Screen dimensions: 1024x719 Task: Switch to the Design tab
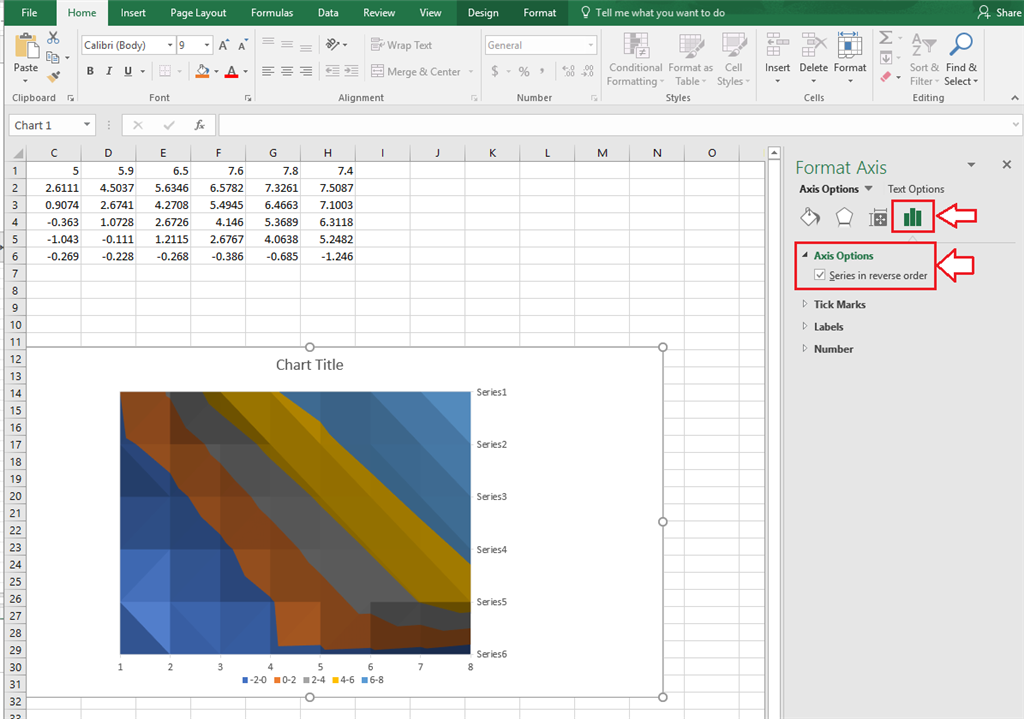[483, 12]
